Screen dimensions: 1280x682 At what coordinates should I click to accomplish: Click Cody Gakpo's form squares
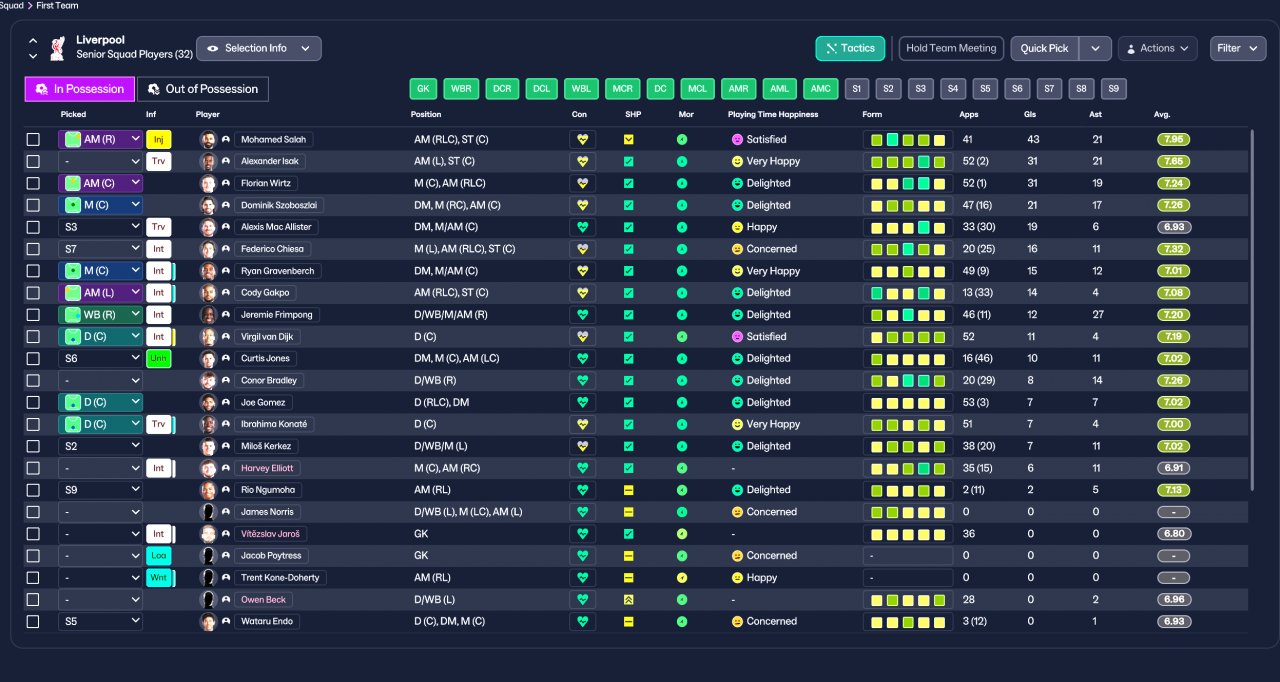click(x=908, y=293)
